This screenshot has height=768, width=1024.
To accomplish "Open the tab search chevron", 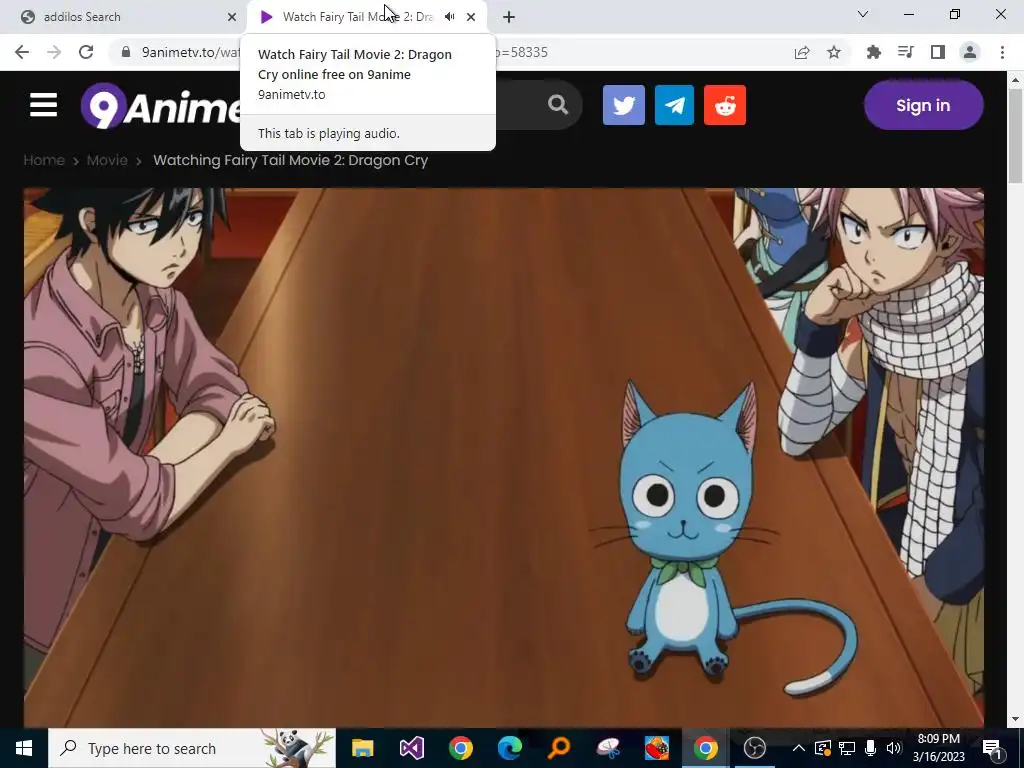I will click(x=863, y=14).
